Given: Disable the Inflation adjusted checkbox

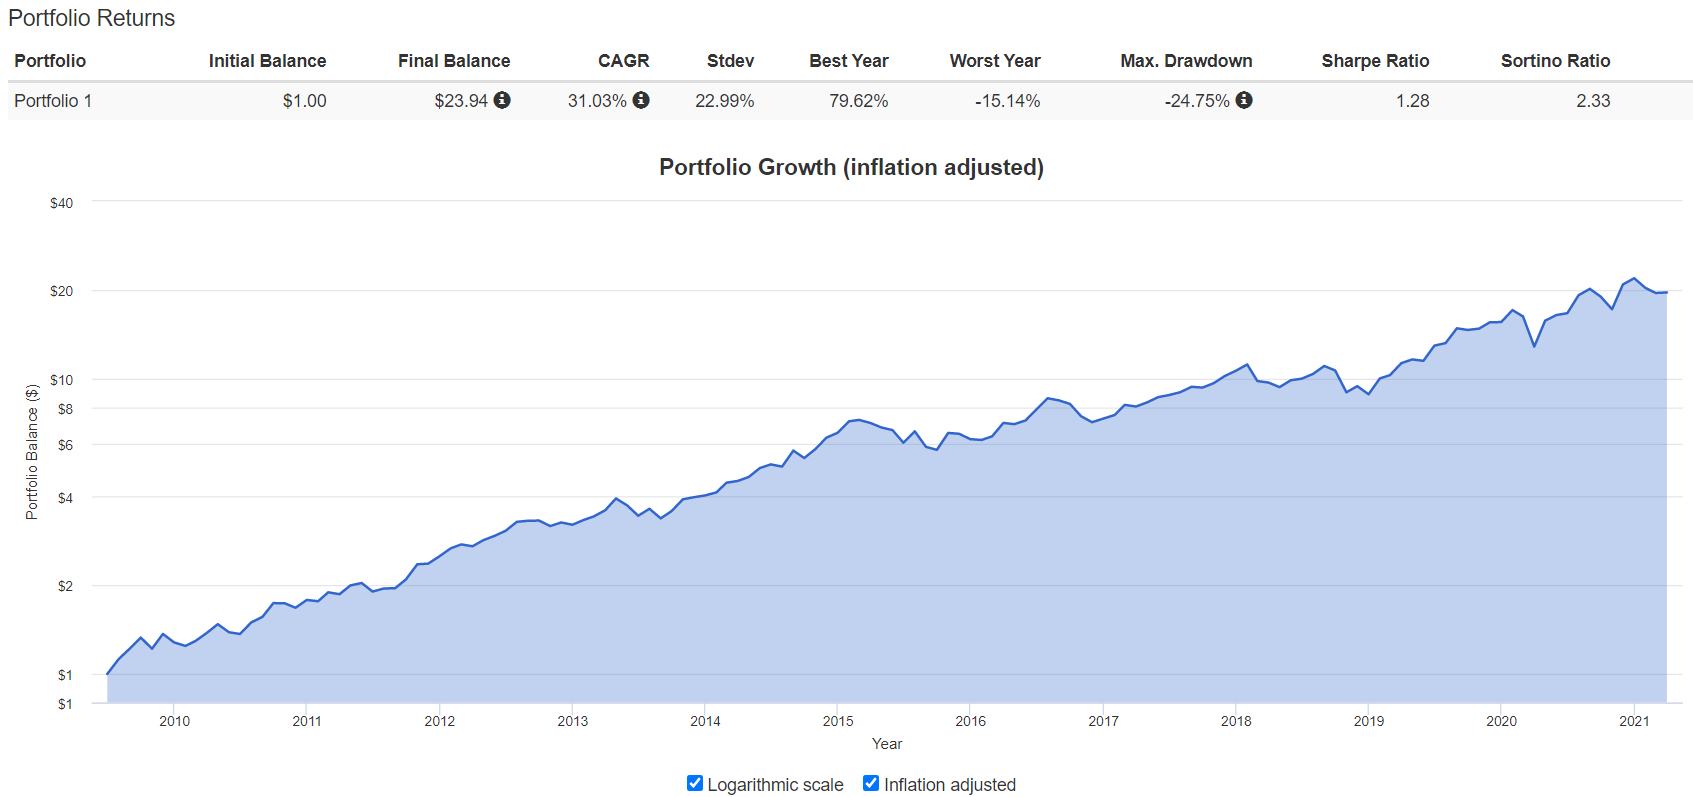Looking at the screenshot, I should tap(871, 783).
